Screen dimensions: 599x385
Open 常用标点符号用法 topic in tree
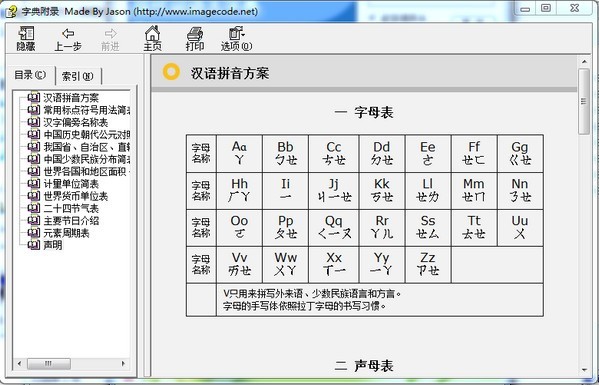87,110
